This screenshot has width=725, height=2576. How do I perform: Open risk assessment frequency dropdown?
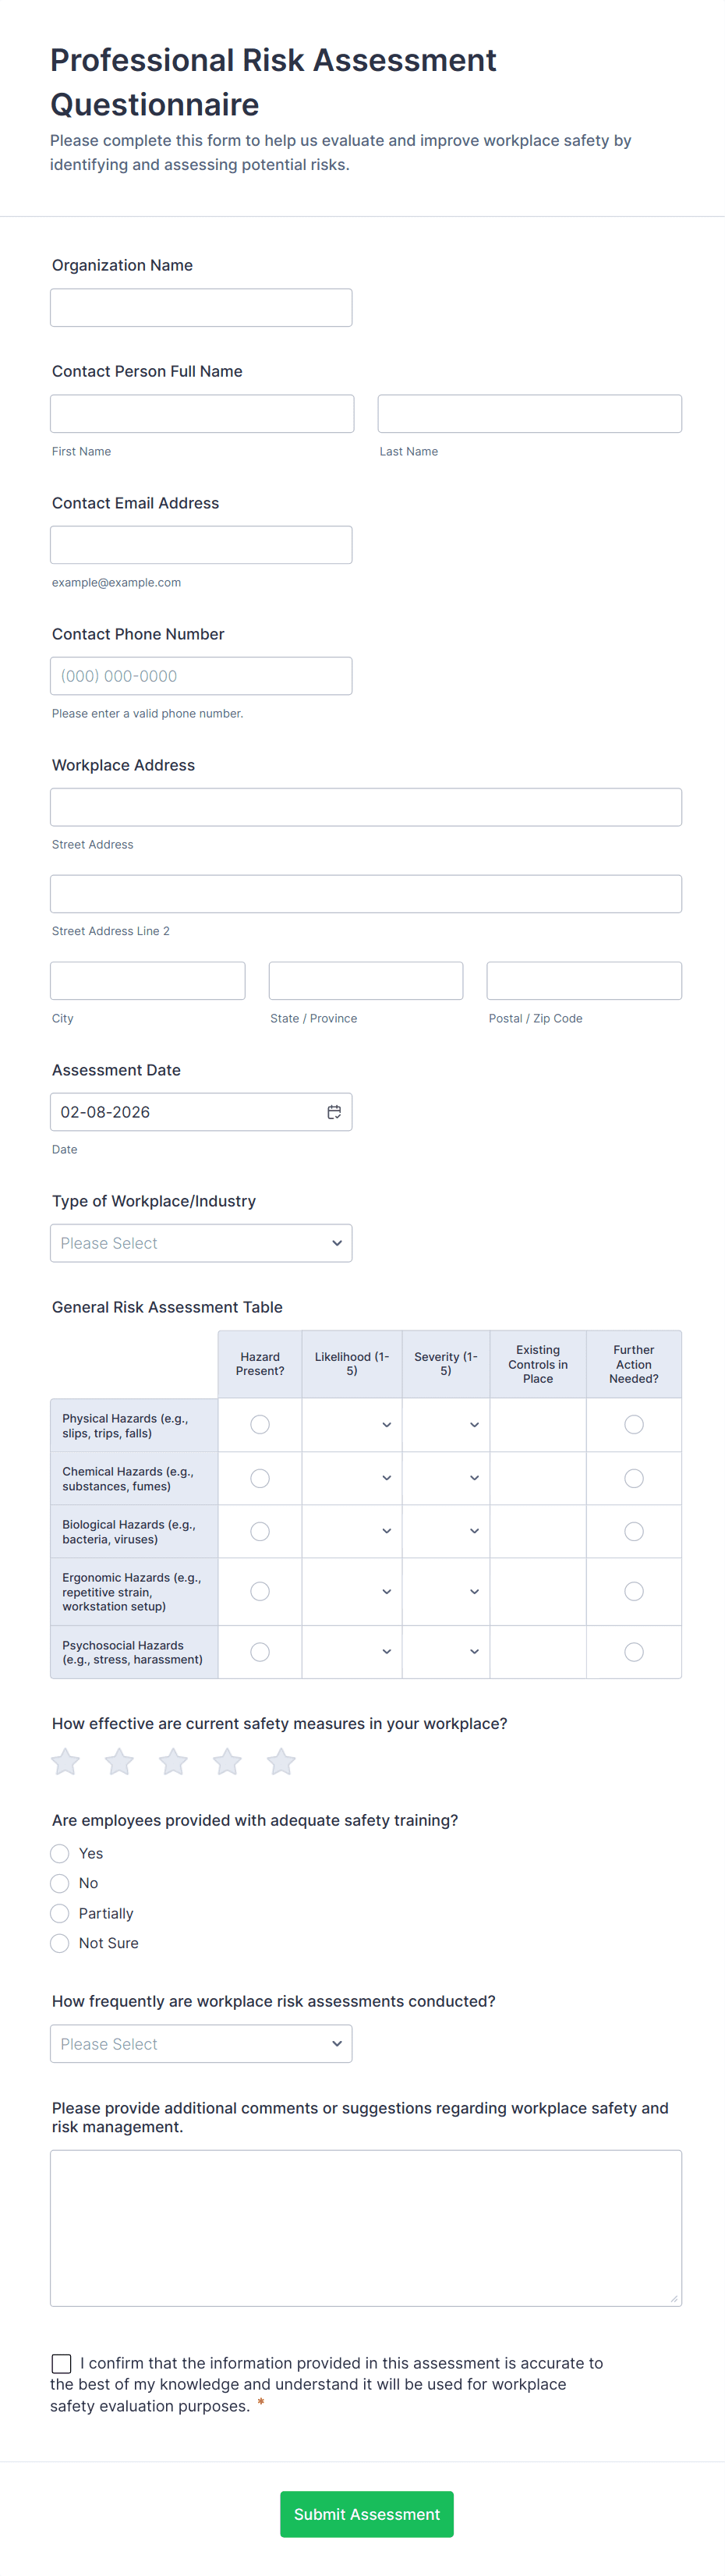[201, 2044]
